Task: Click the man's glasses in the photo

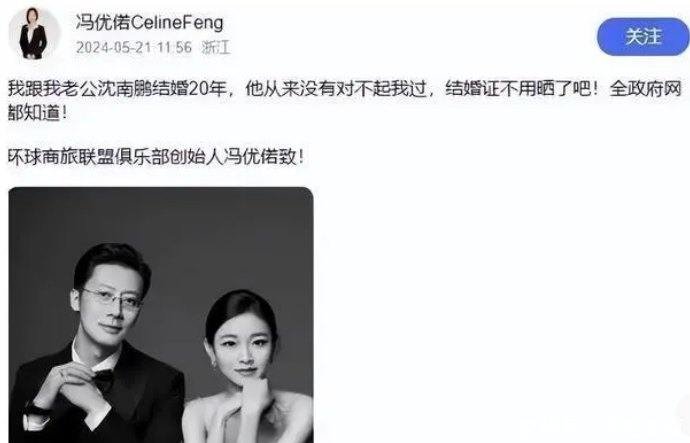Action: pyautogui.click(x=112, y=298)
